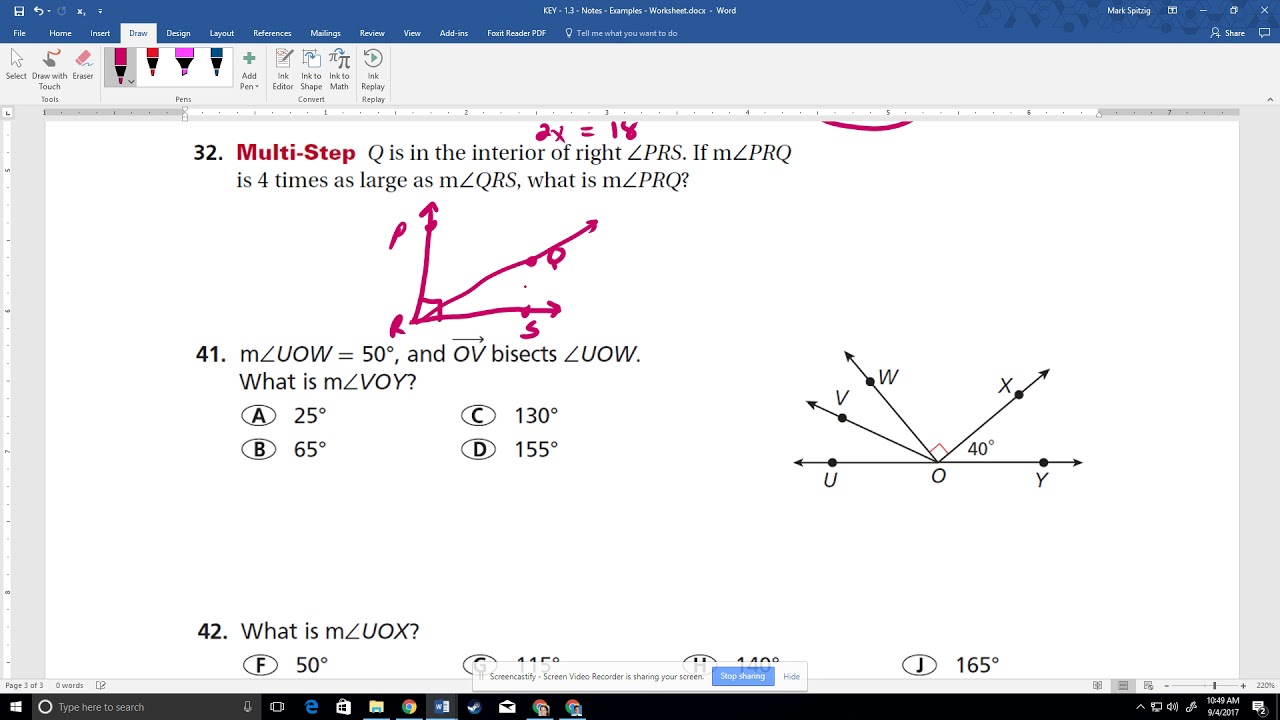Enable Ink to Shape conversion
Screen dimensions: 1280x720
click(x=311, y=69)
